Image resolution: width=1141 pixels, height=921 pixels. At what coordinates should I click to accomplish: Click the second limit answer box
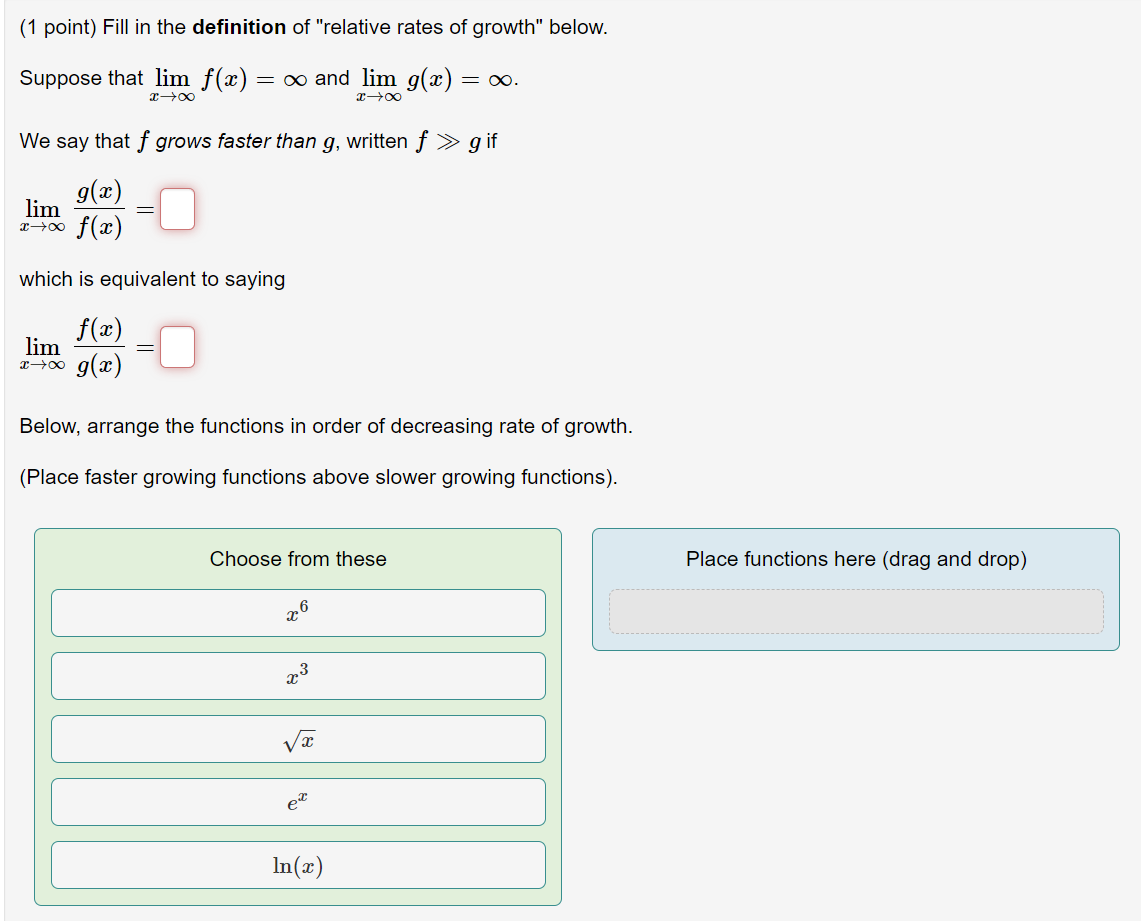pos(178,346)
